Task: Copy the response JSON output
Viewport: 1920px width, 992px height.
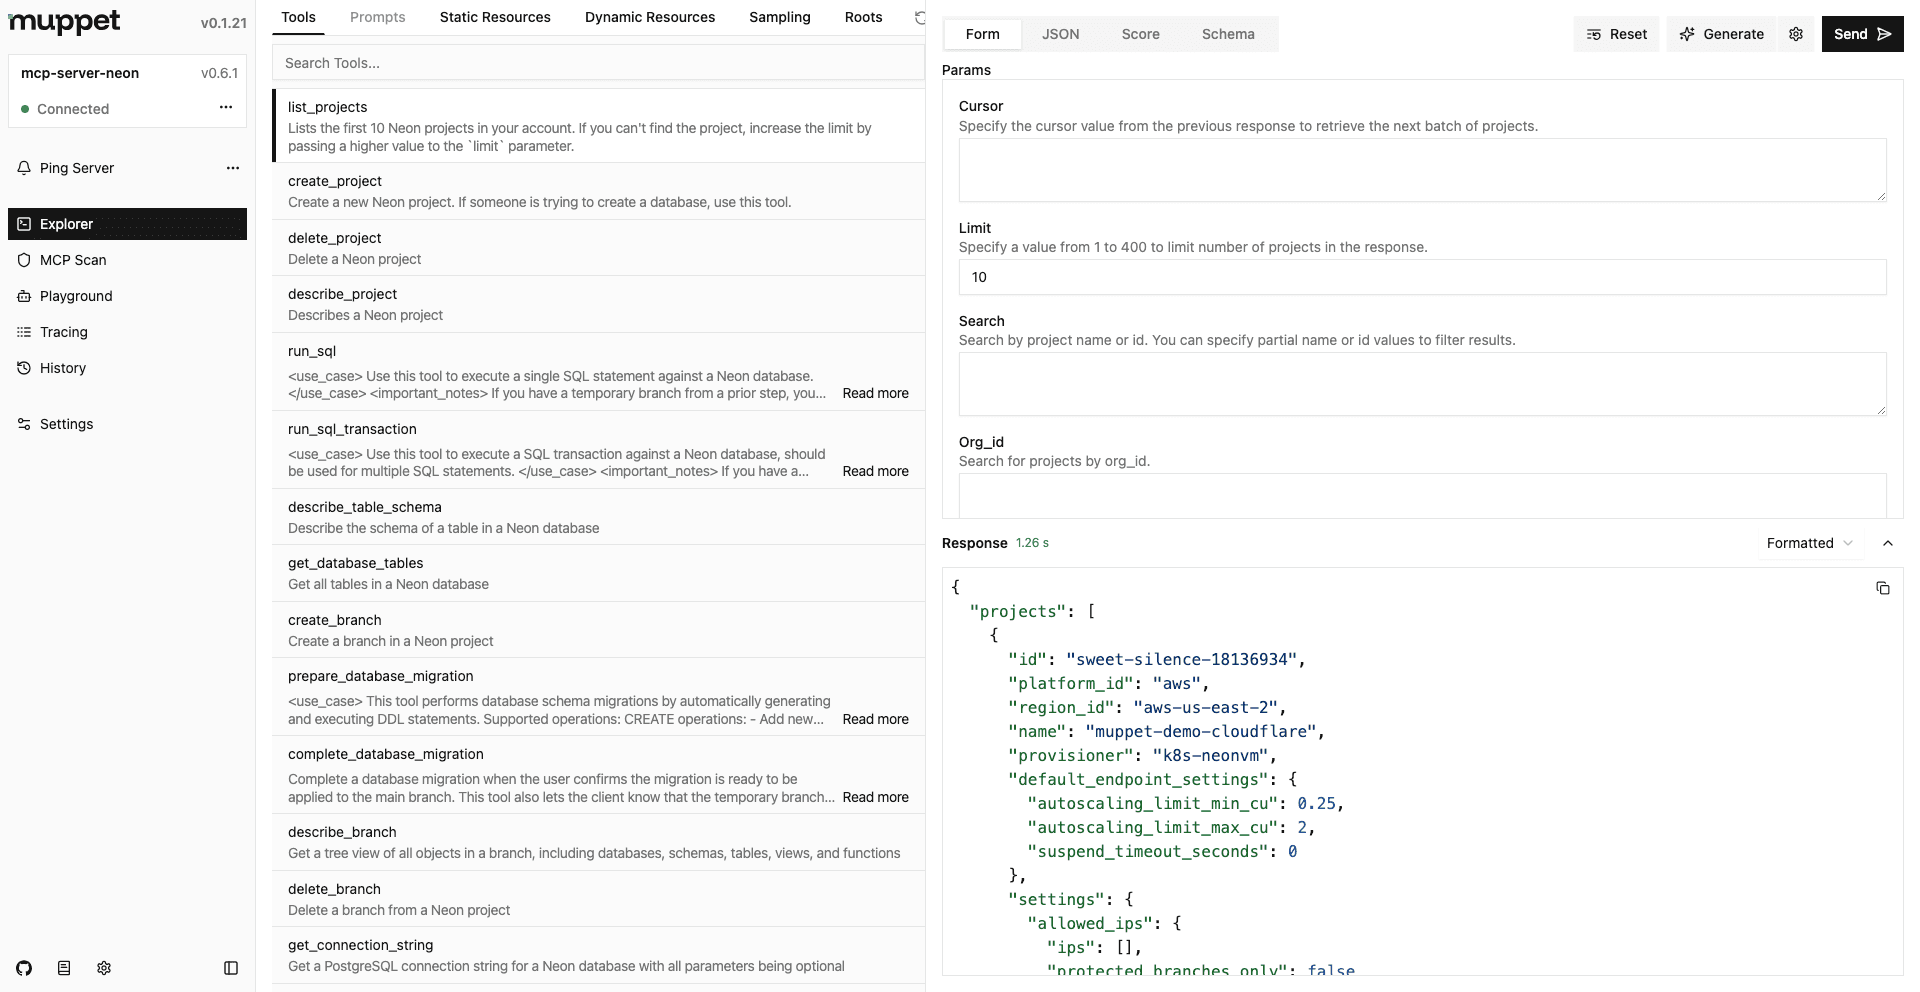Action: pyautogui.click(x=1883, y=588)
